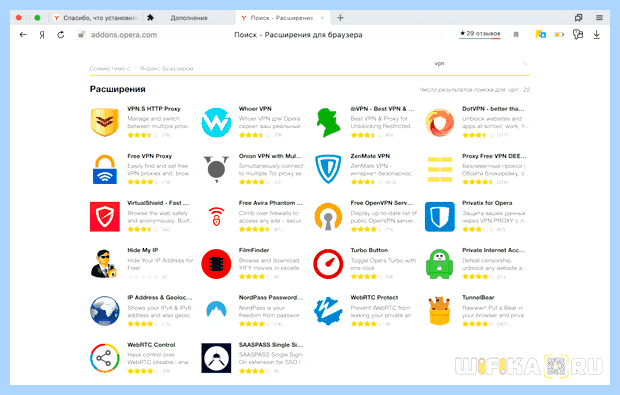Open the Hide My IP agent icon
Viewport: 620px width, 395px height.
[104, 264]
